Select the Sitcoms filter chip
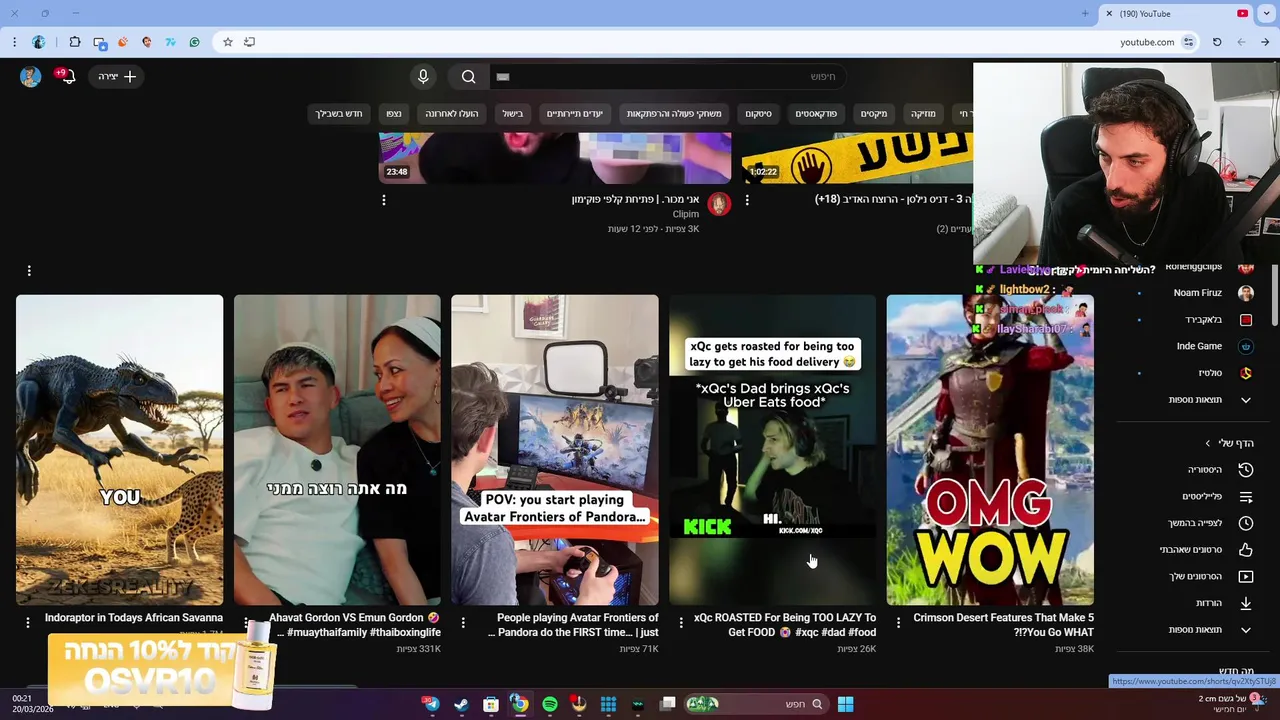The image size is (1280, 720). [x=758, y=114]
